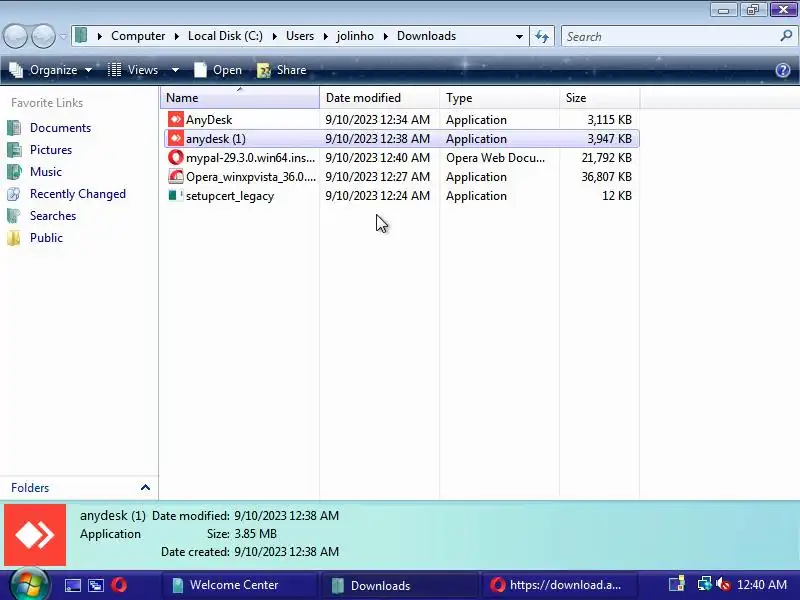Open Recently Changed favorite link
This screenshot has height=600, width=800.
click(x=66, y=193)
